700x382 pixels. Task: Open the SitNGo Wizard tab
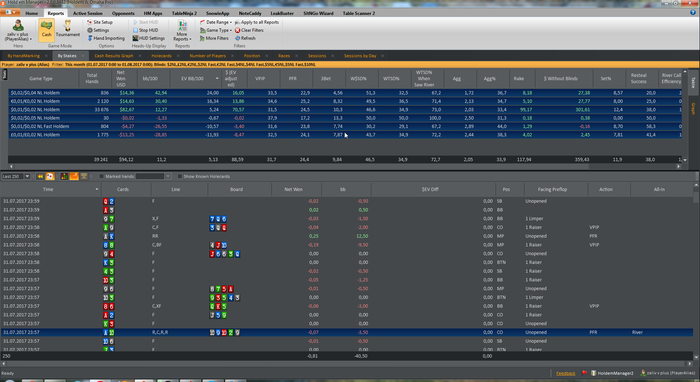pyautogui.click(x=318, y=13)
